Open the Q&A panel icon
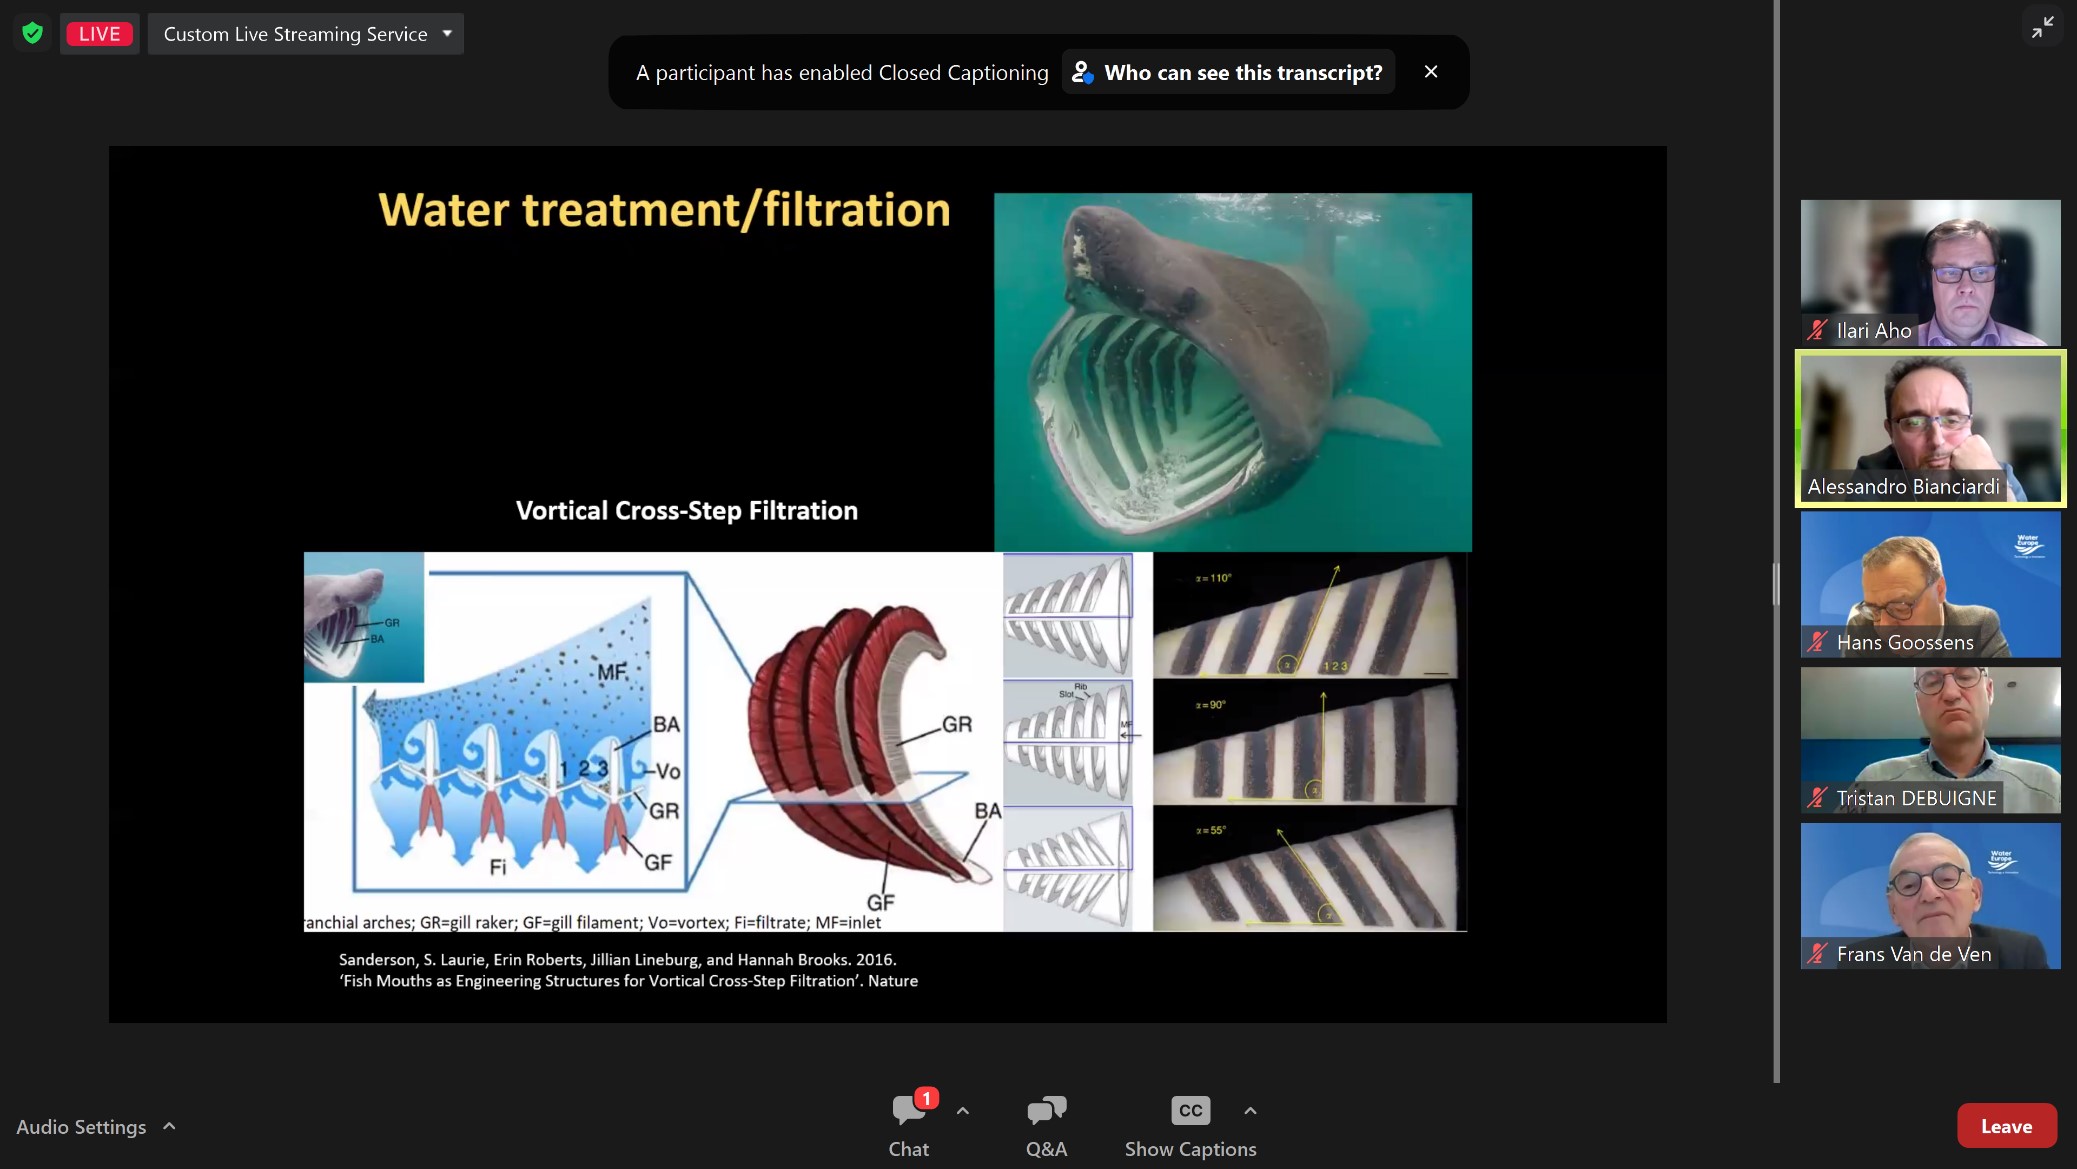The height and width of the screenshot is (1169, 2077). click(x=1046, y=1110)
